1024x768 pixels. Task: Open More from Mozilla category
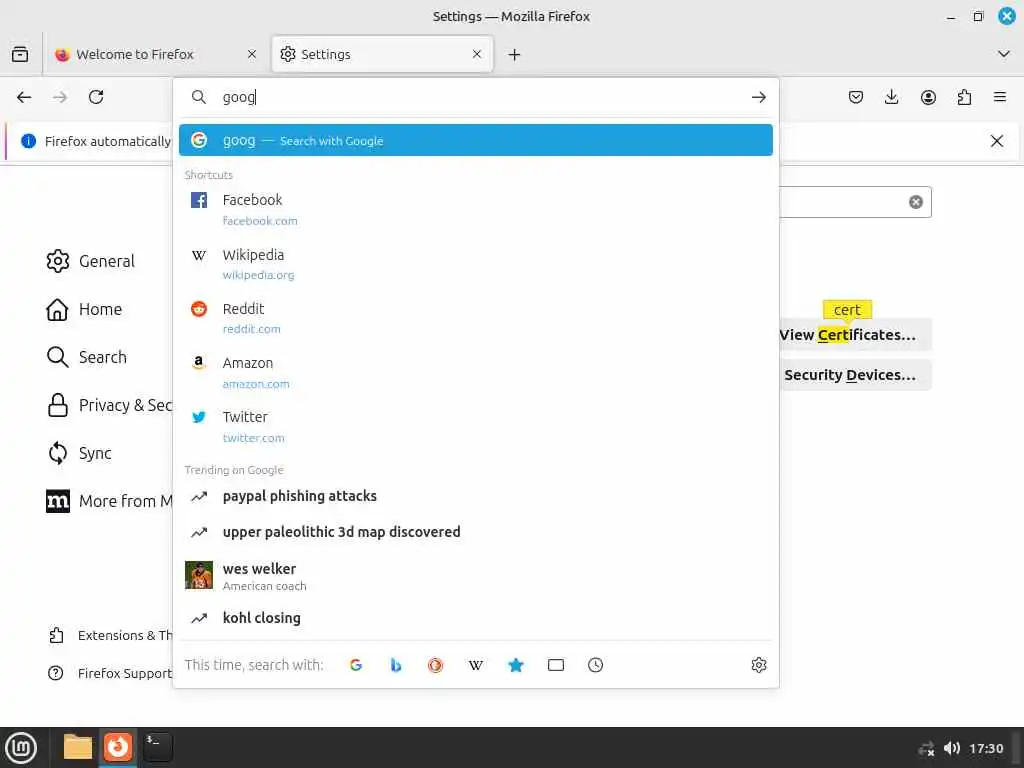pyautogui.click(x=108, y=502)
